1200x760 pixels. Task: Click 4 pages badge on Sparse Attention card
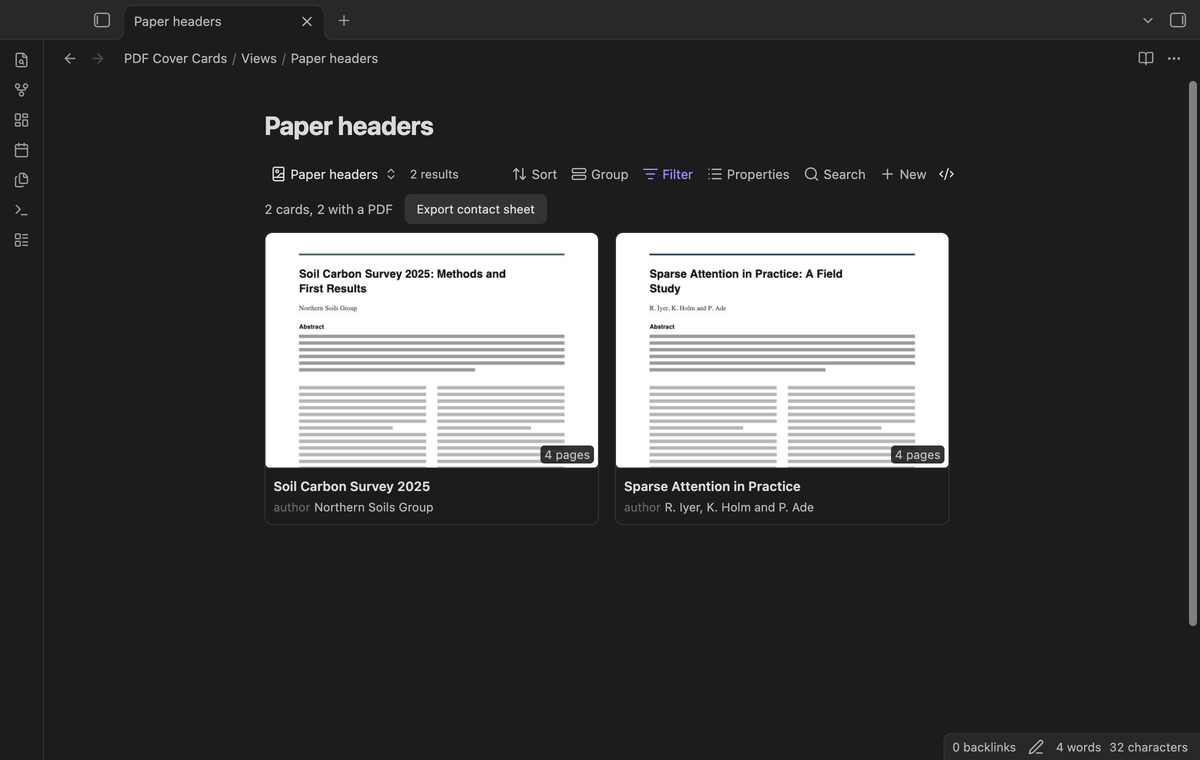(918, 455)
